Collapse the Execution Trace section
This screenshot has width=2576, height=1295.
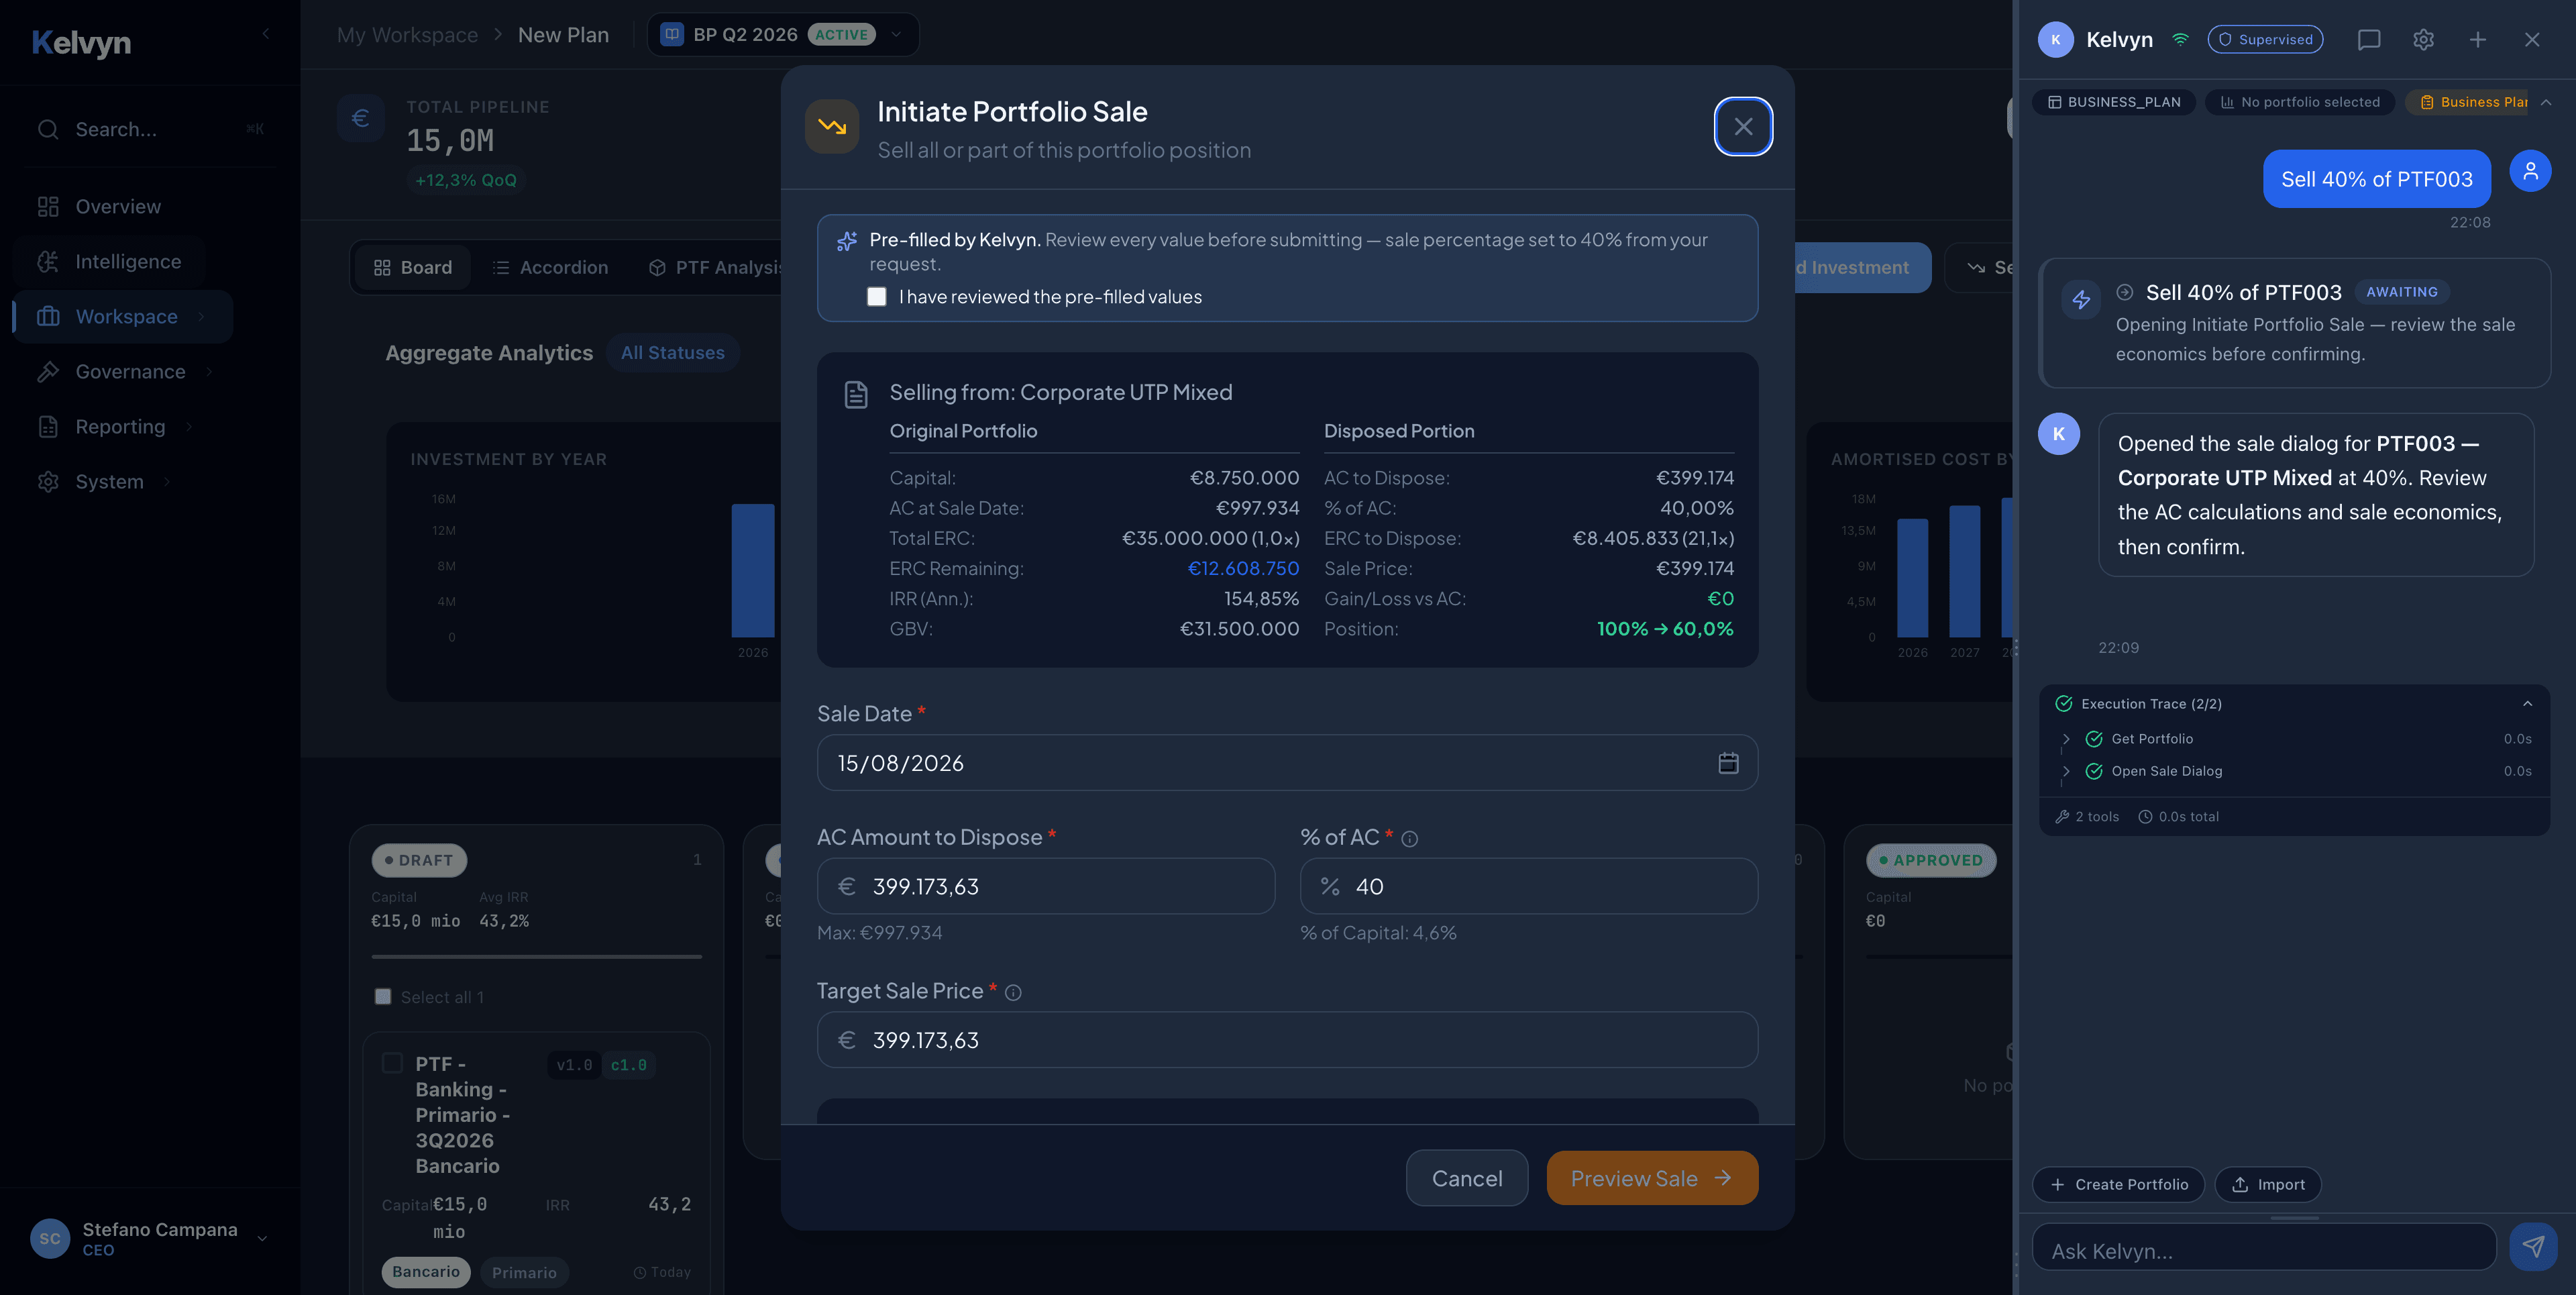[x=2528, y=704]
